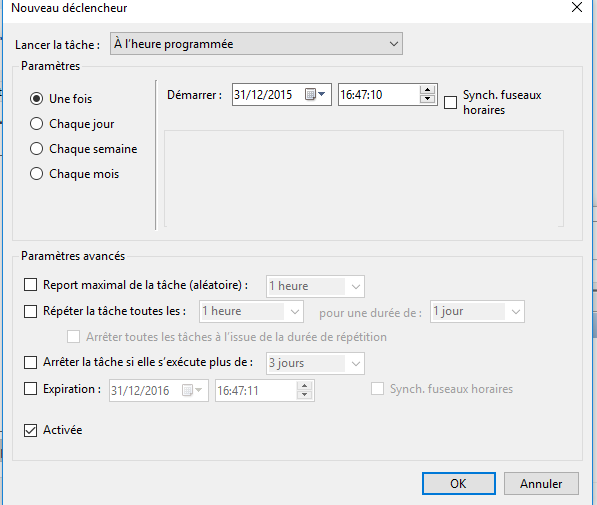Open the 3 jours stop-task dropdown
Image resolution: width=597 pixels, height=505 pixels.
pos(315,363)
